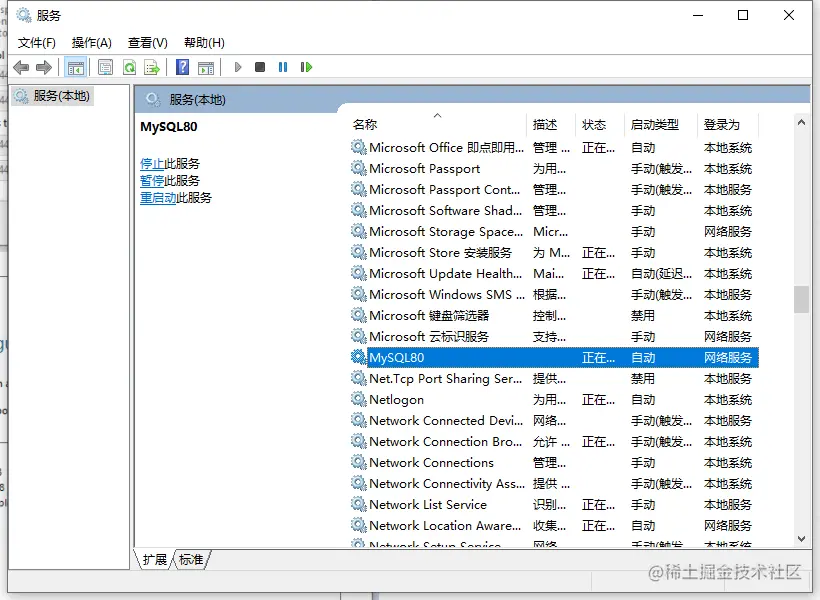Sort by the 登录为 column header
This screenshot has height=600, width=820.
point(728,124)
